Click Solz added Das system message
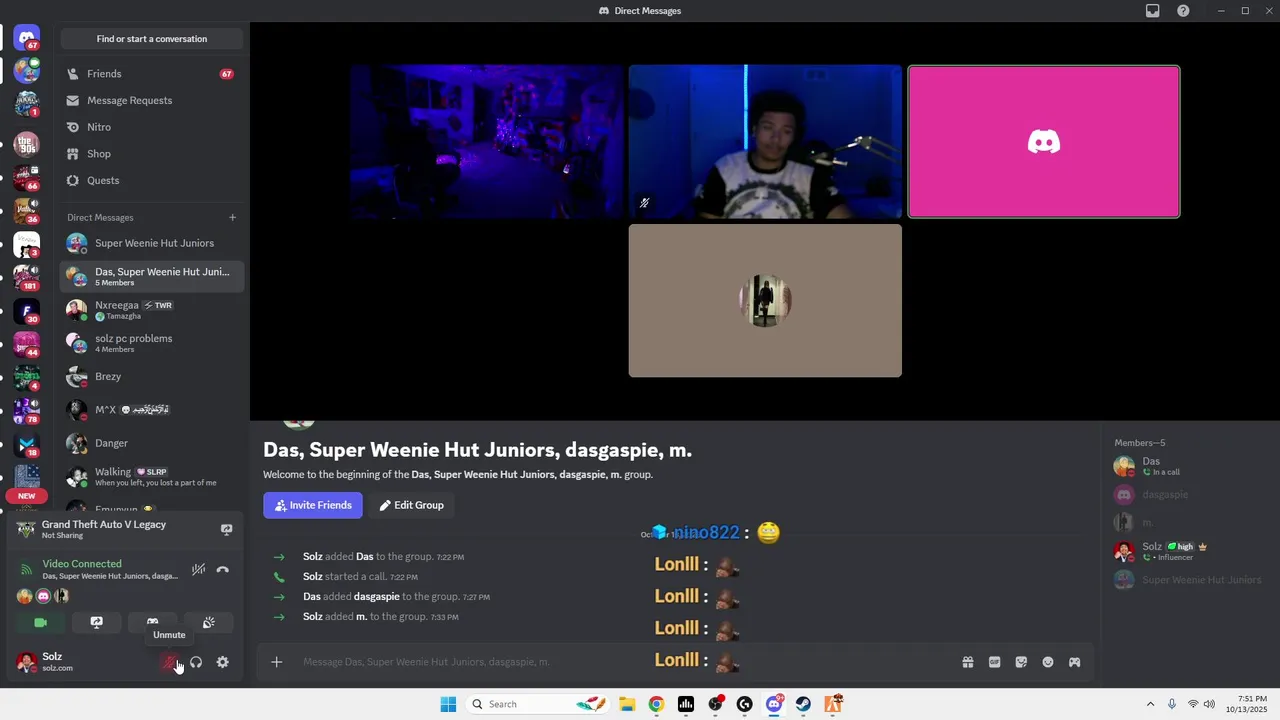The width and height of the screenshot is (1280, 720). tap(382, 556)
